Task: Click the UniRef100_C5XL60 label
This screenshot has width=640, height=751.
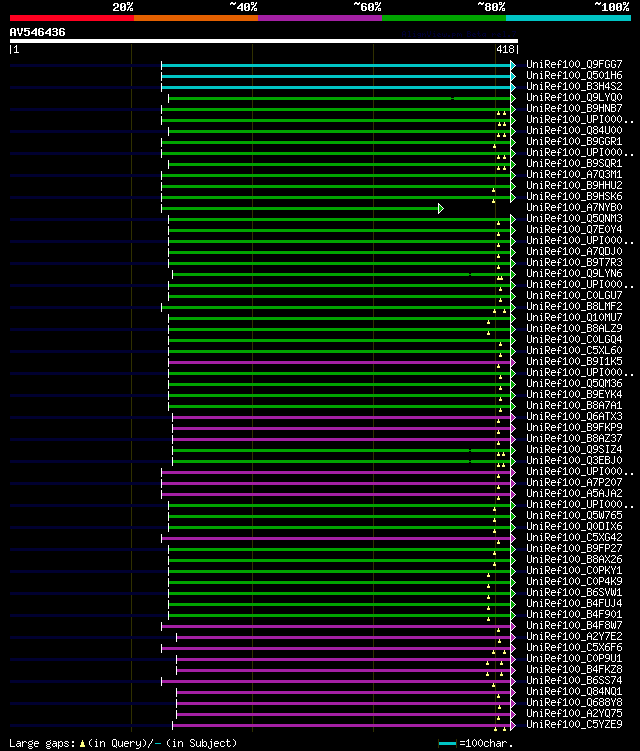Action: 574,351
